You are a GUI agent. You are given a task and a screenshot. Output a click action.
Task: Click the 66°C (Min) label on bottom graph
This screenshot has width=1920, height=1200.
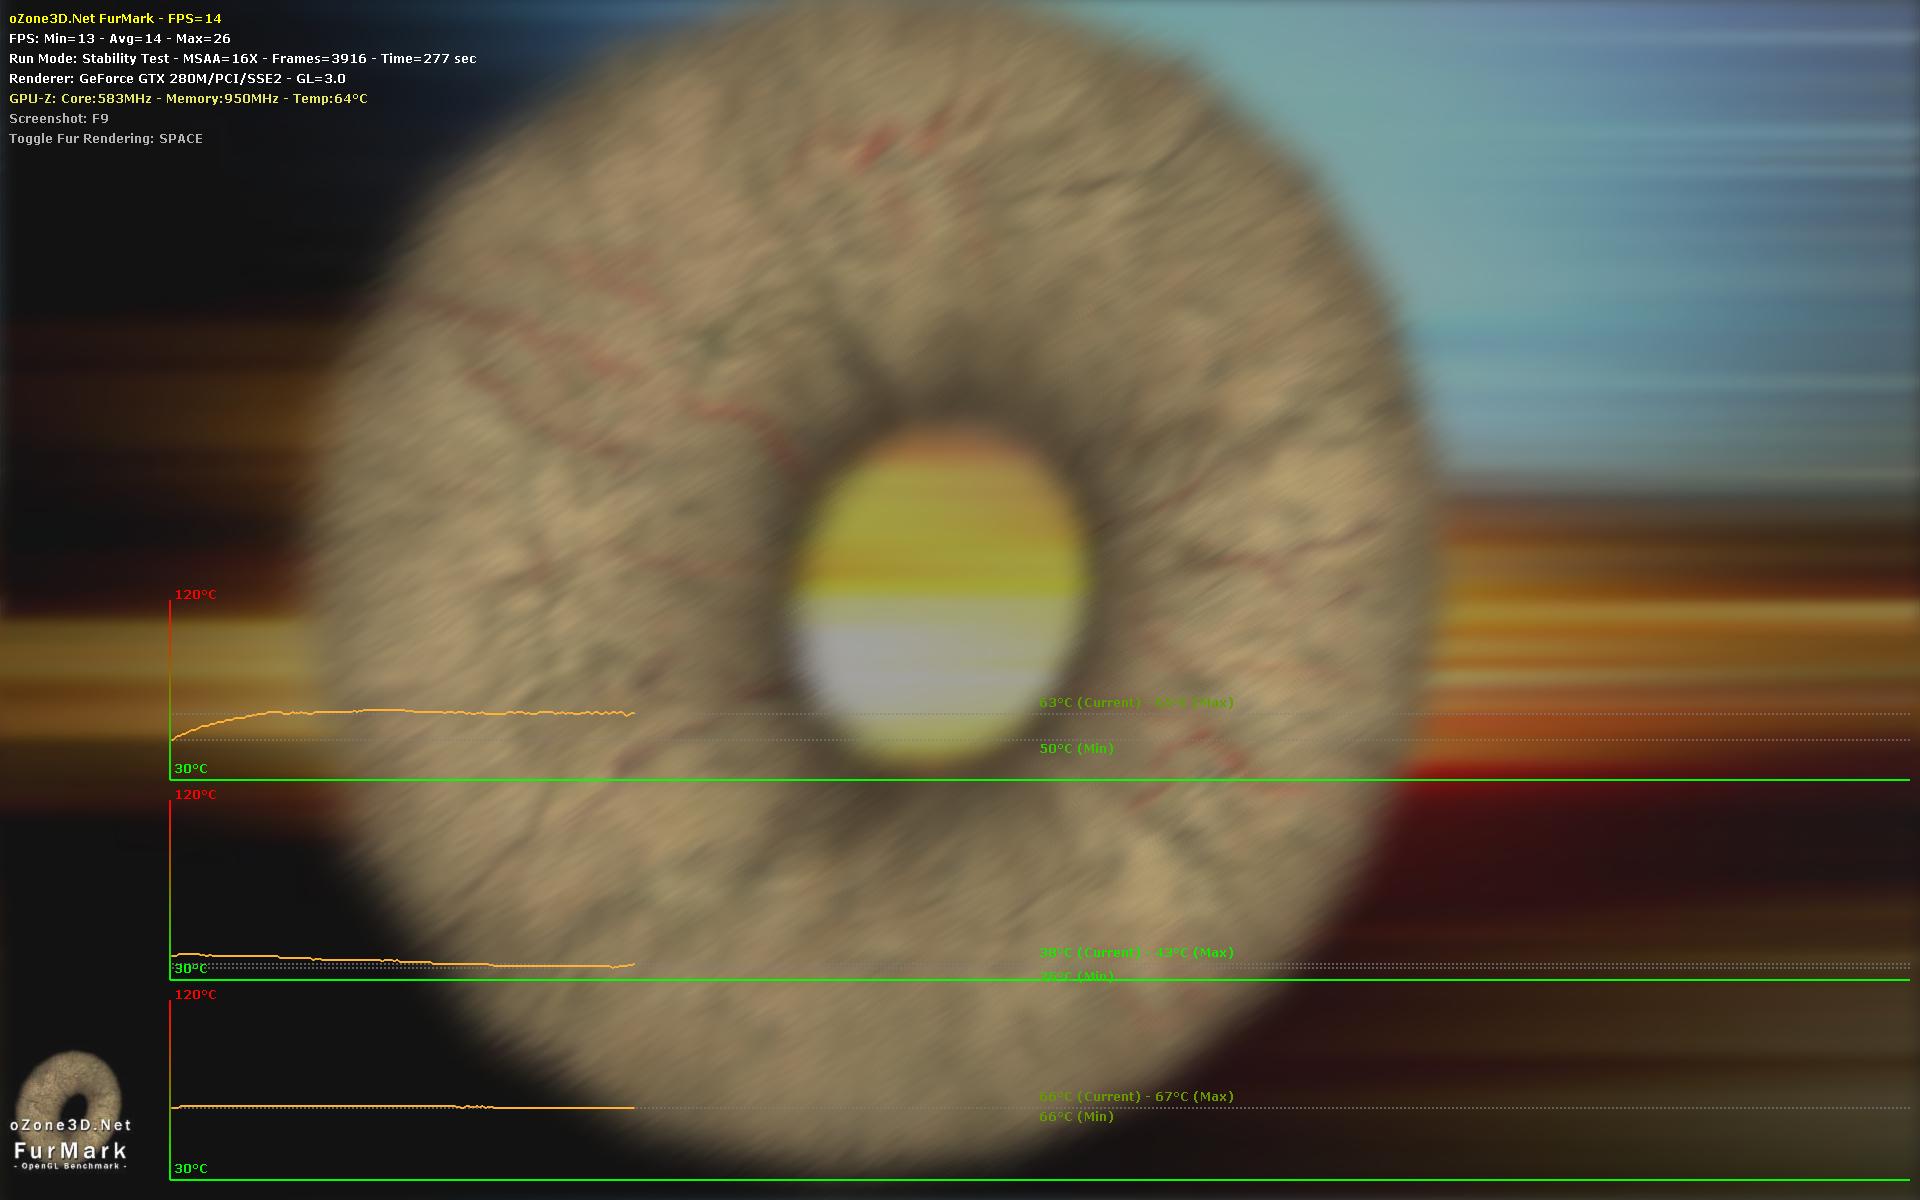(x=1076, y=1116)
